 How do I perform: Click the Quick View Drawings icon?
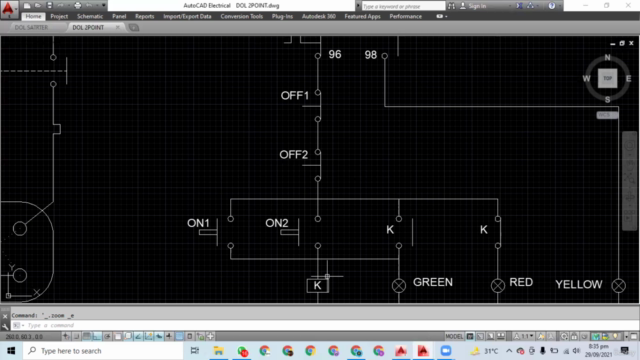(501, 336)
